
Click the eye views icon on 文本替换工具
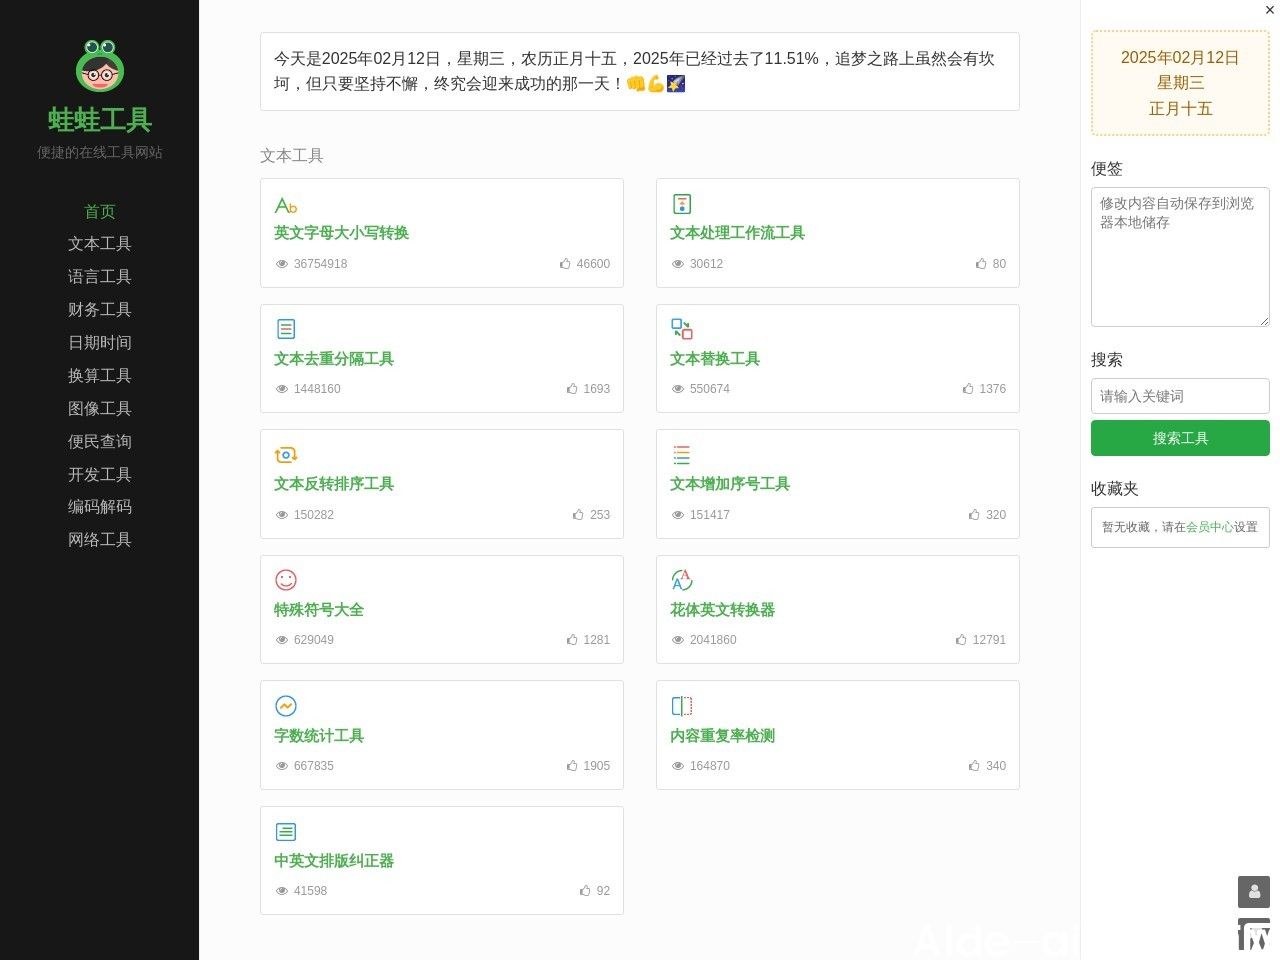678,389
